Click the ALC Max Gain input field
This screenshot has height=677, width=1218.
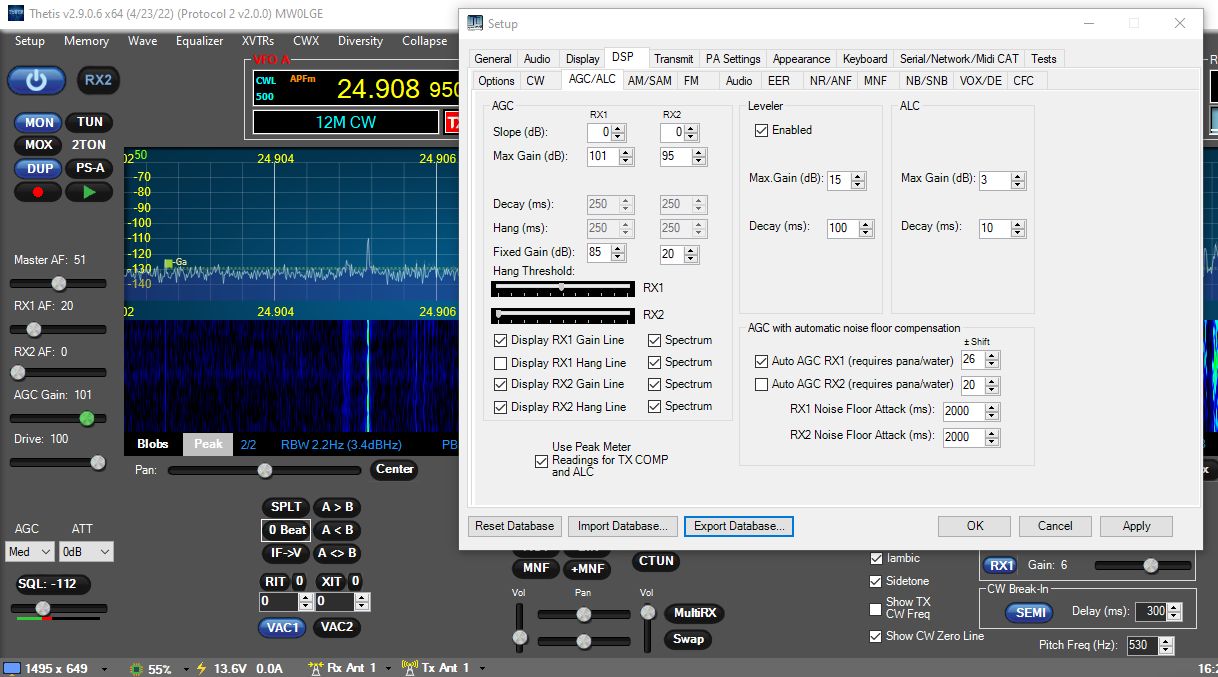(x=994, y=180)
